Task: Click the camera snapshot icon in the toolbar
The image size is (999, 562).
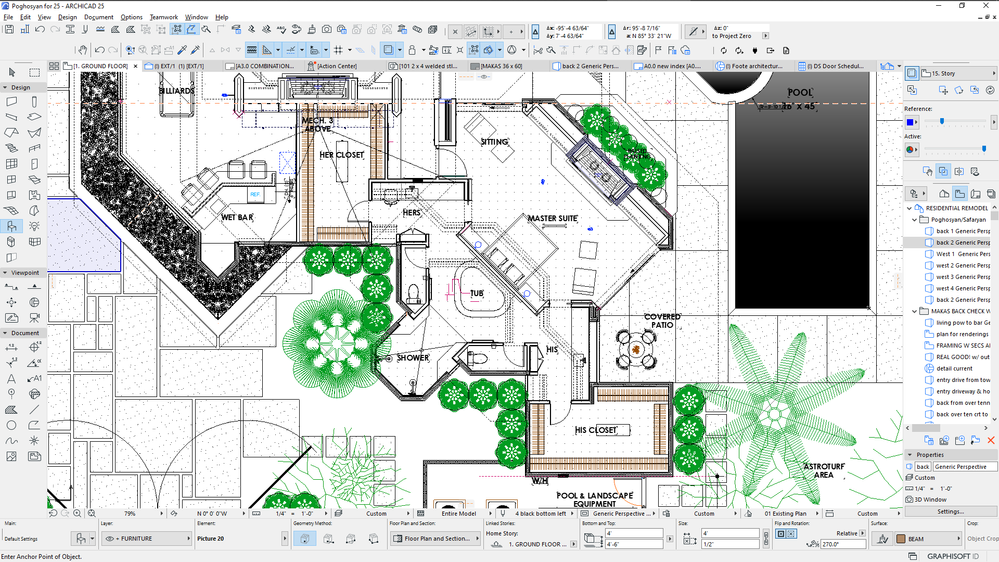Action: coord(327,30)
